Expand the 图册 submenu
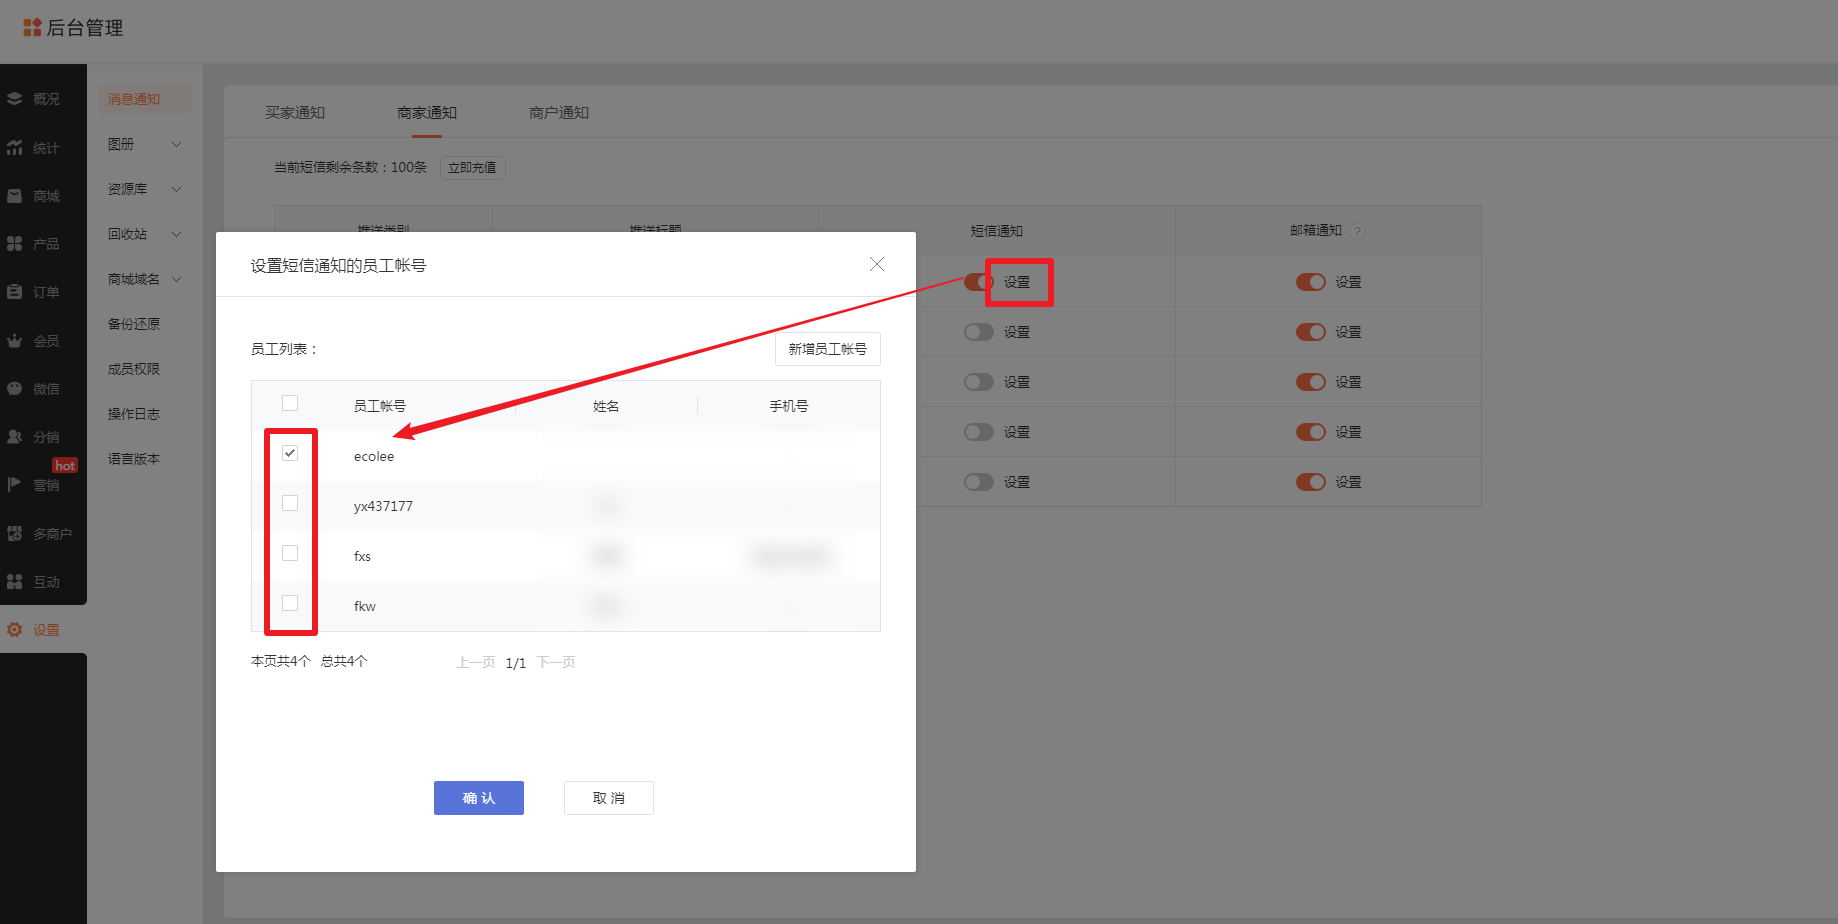This screenshot has width=1838, height=924. point(177,144)
